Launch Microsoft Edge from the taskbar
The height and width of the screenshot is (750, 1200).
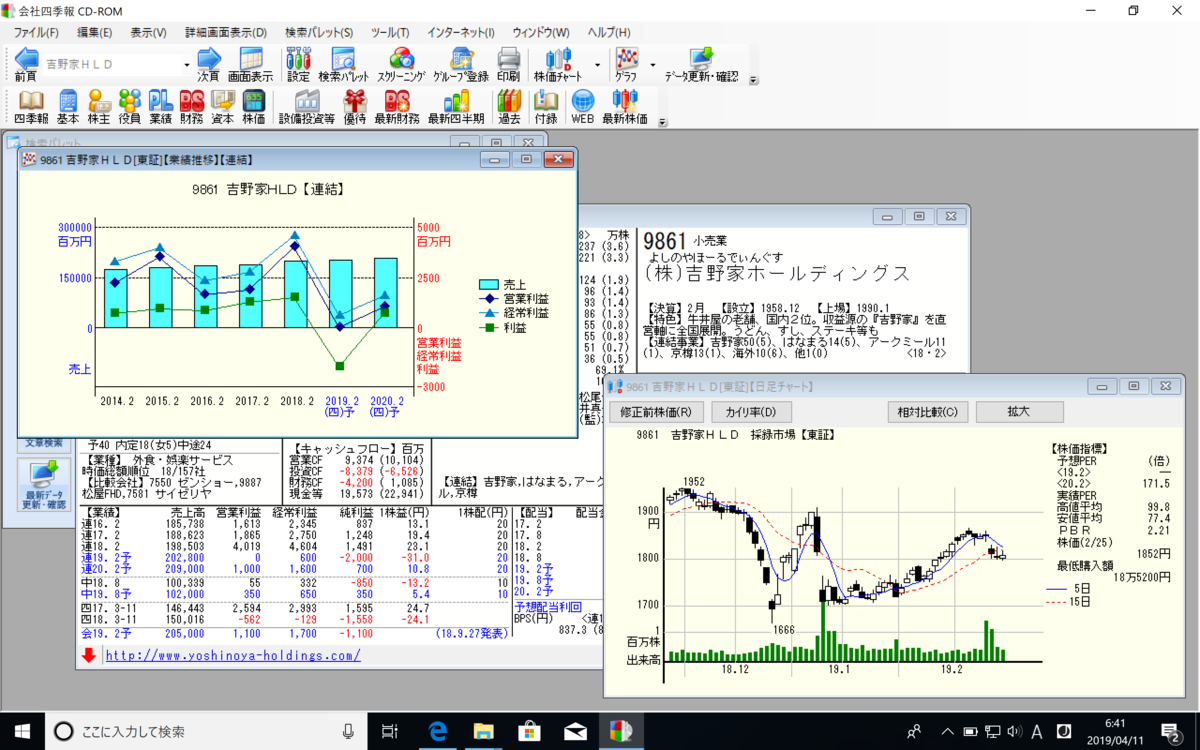pos(437,731)
